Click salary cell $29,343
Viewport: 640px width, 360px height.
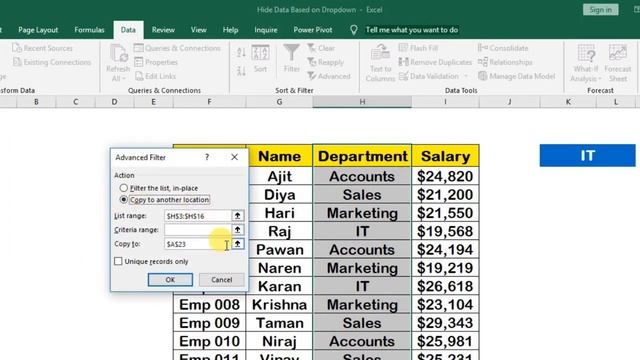[445, 323]
